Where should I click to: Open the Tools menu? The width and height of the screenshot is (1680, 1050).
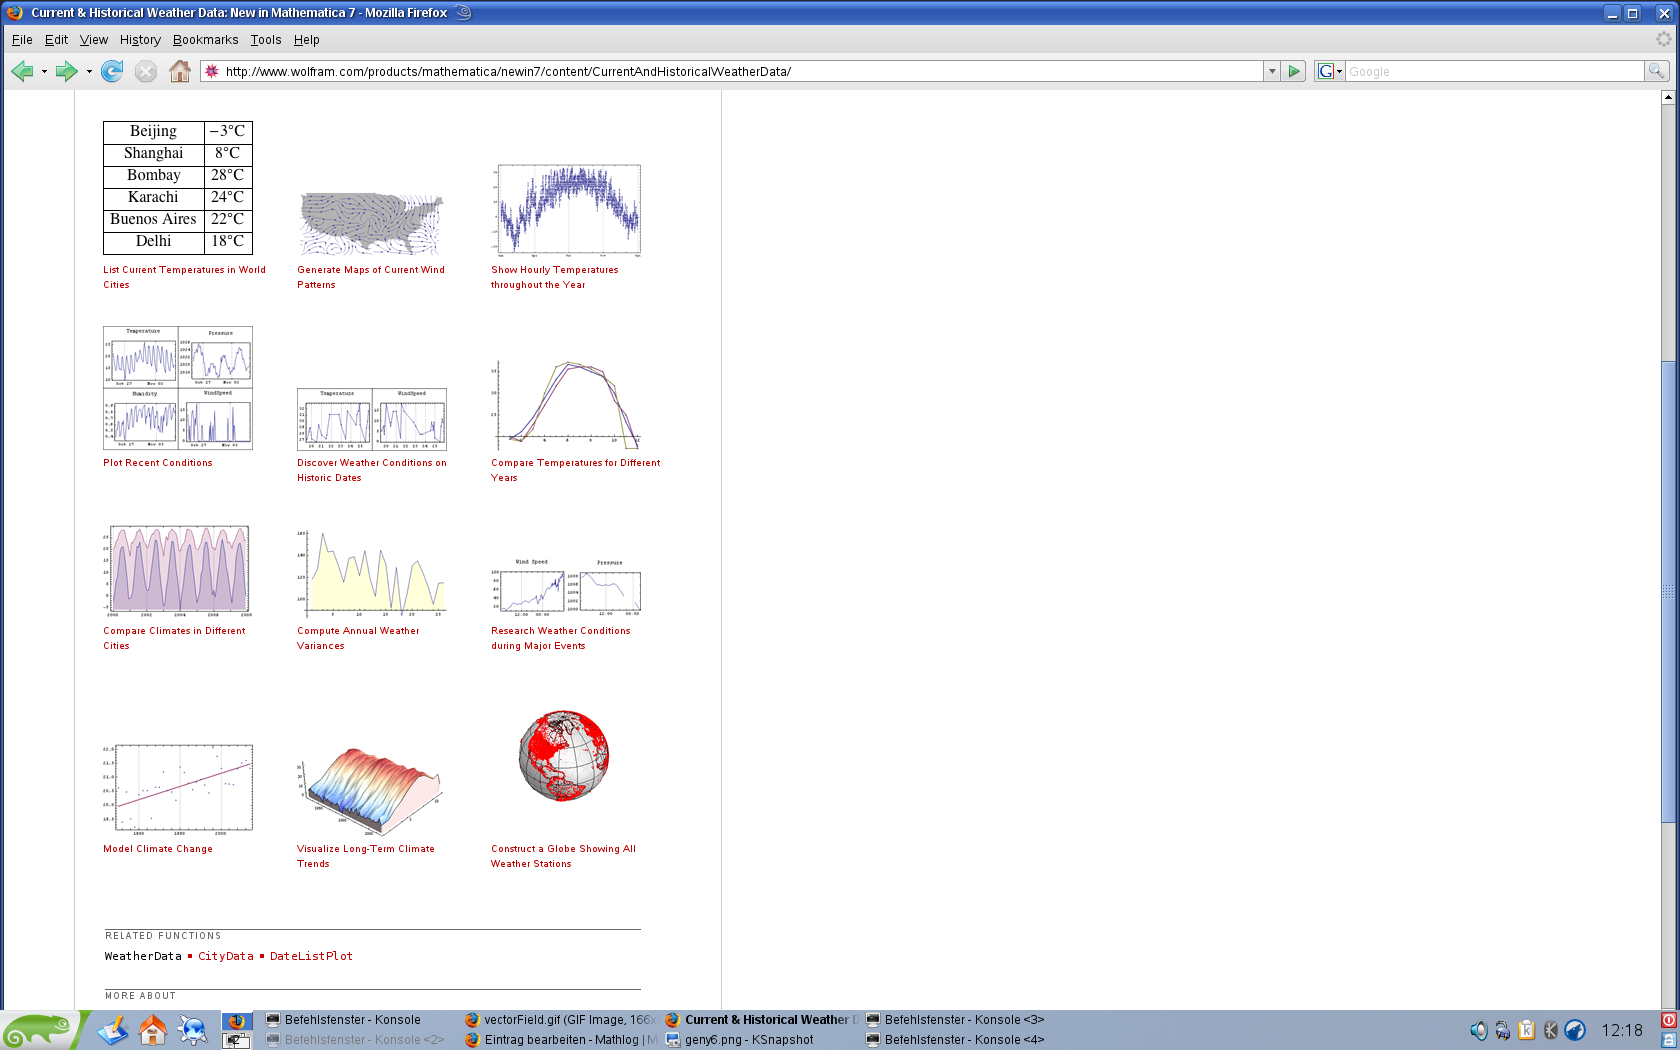(265, 40)
